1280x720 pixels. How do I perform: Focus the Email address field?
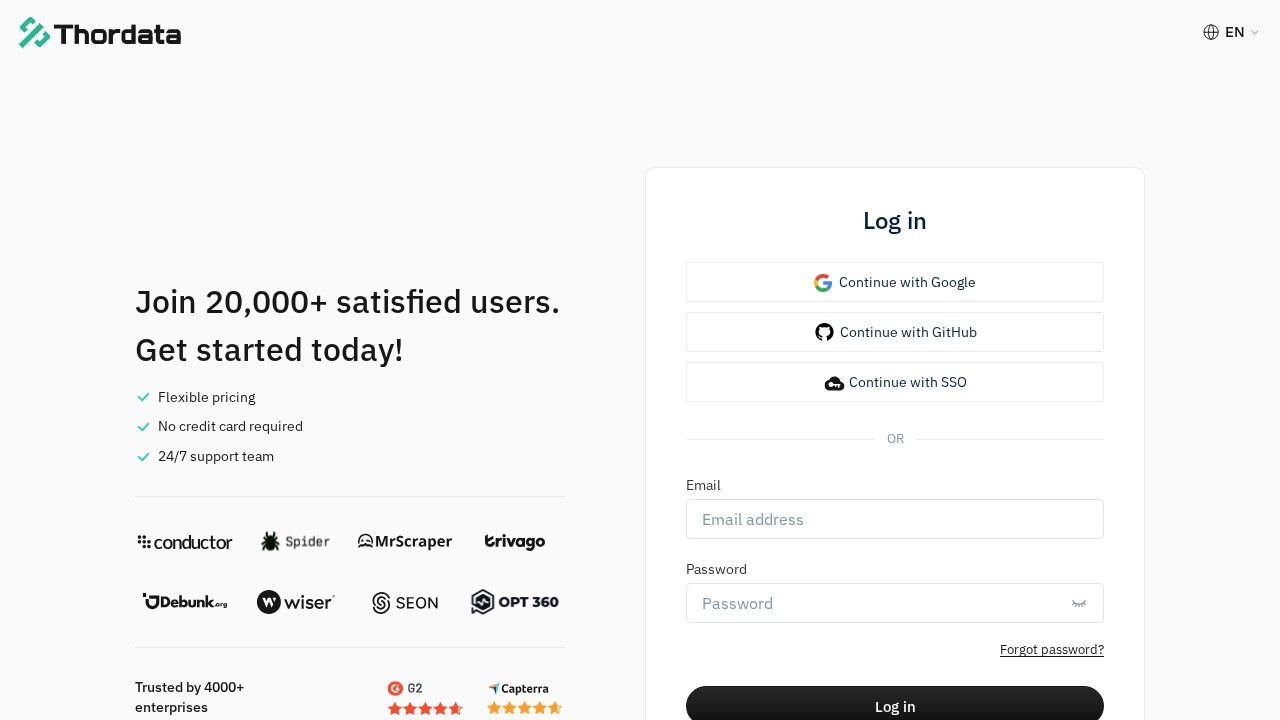point(894,519)
